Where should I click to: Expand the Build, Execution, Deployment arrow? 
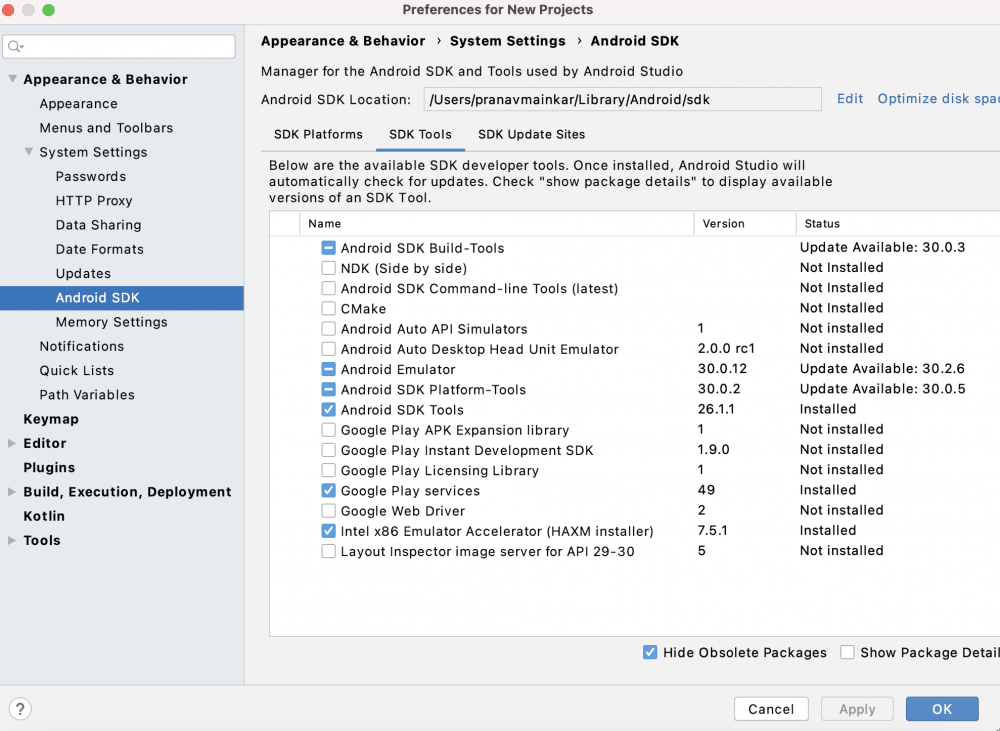pyautogui.click(x=11, y=492)
